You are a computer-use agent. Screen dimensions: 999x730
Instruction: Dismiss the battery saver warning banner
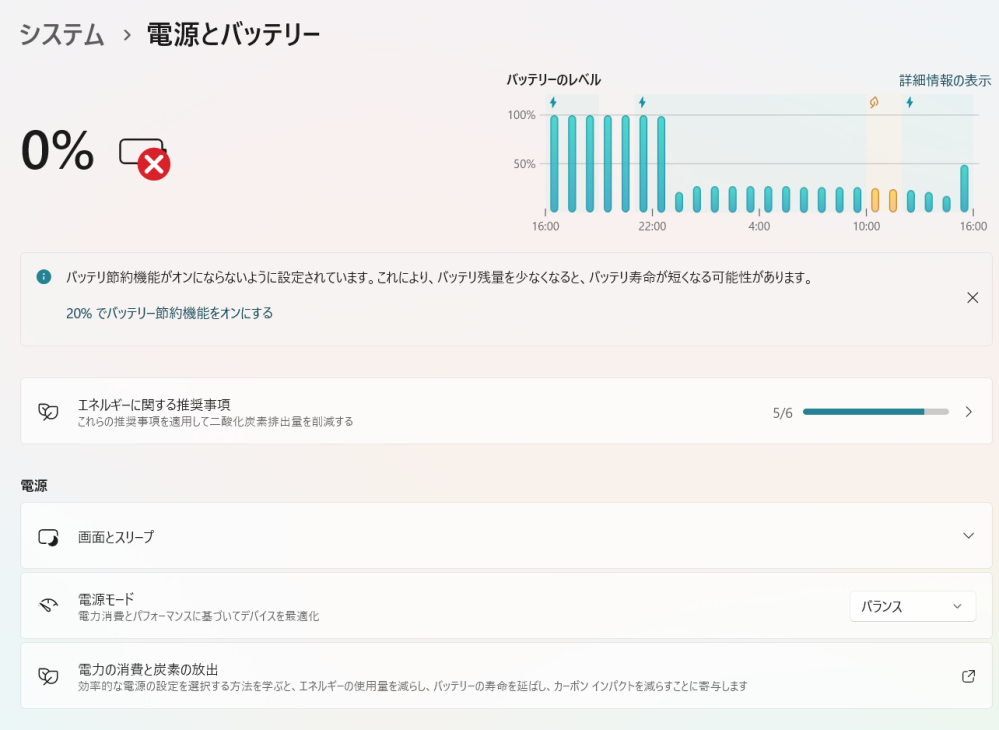(970, 297)
